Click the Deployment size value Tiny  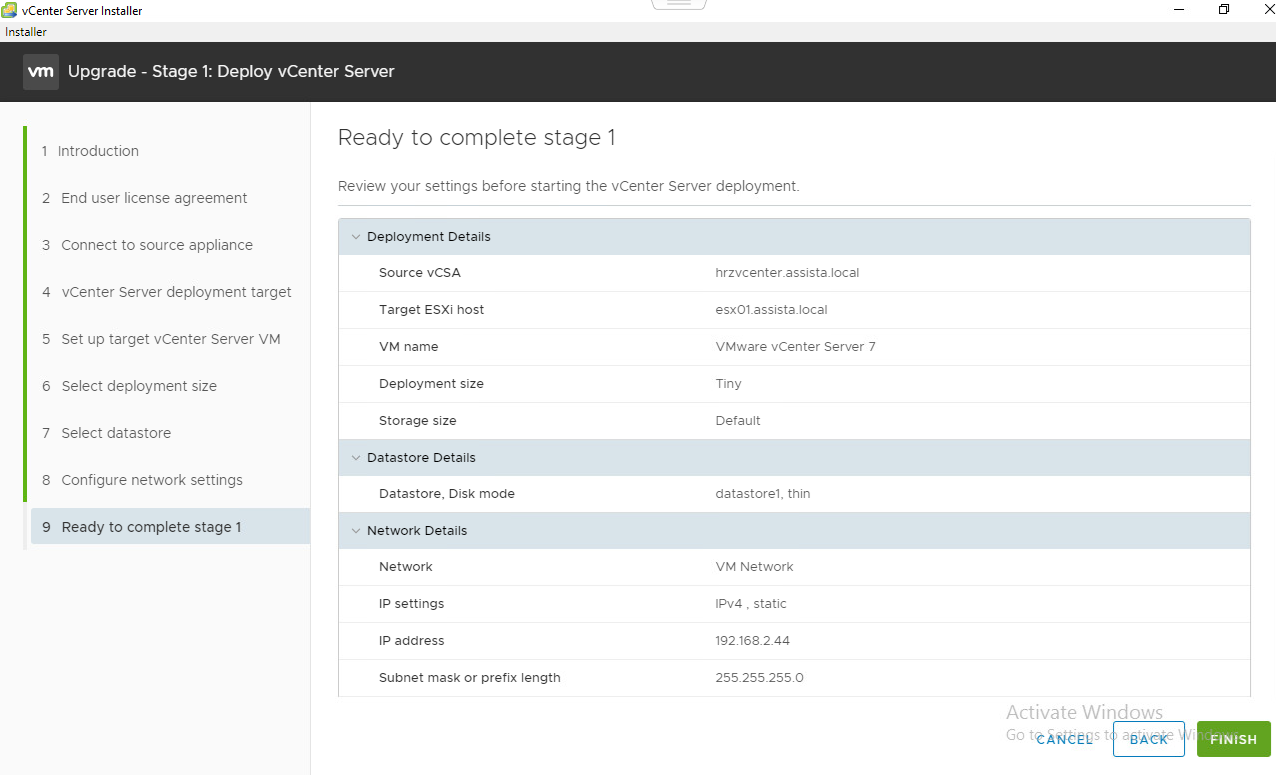click(x=728, y=384)
